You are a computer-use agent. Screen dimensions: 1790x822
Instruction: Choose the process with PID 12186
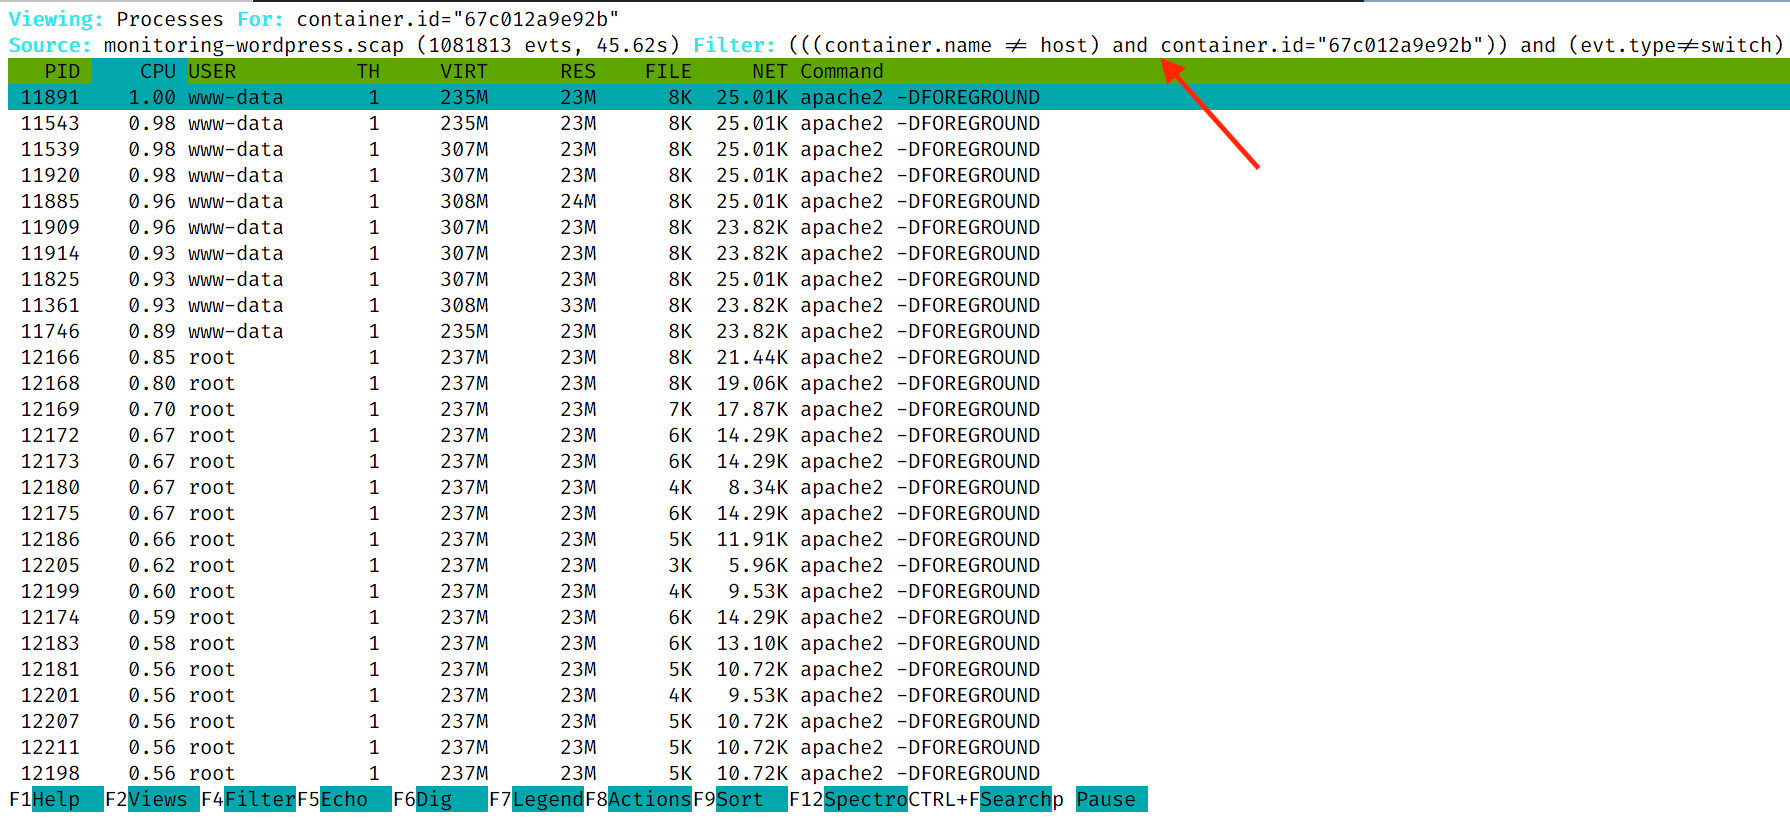899,539
